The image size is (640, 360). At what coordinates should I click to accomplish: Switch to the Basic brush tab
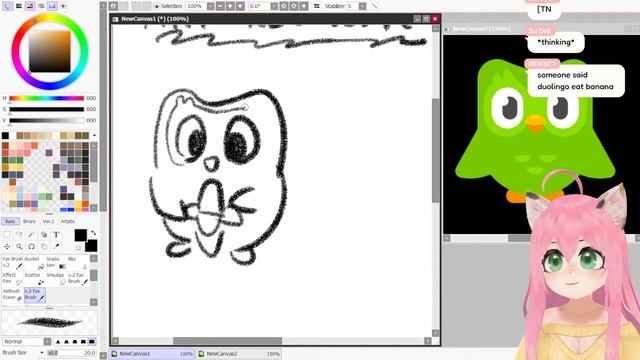pos(10,221)
